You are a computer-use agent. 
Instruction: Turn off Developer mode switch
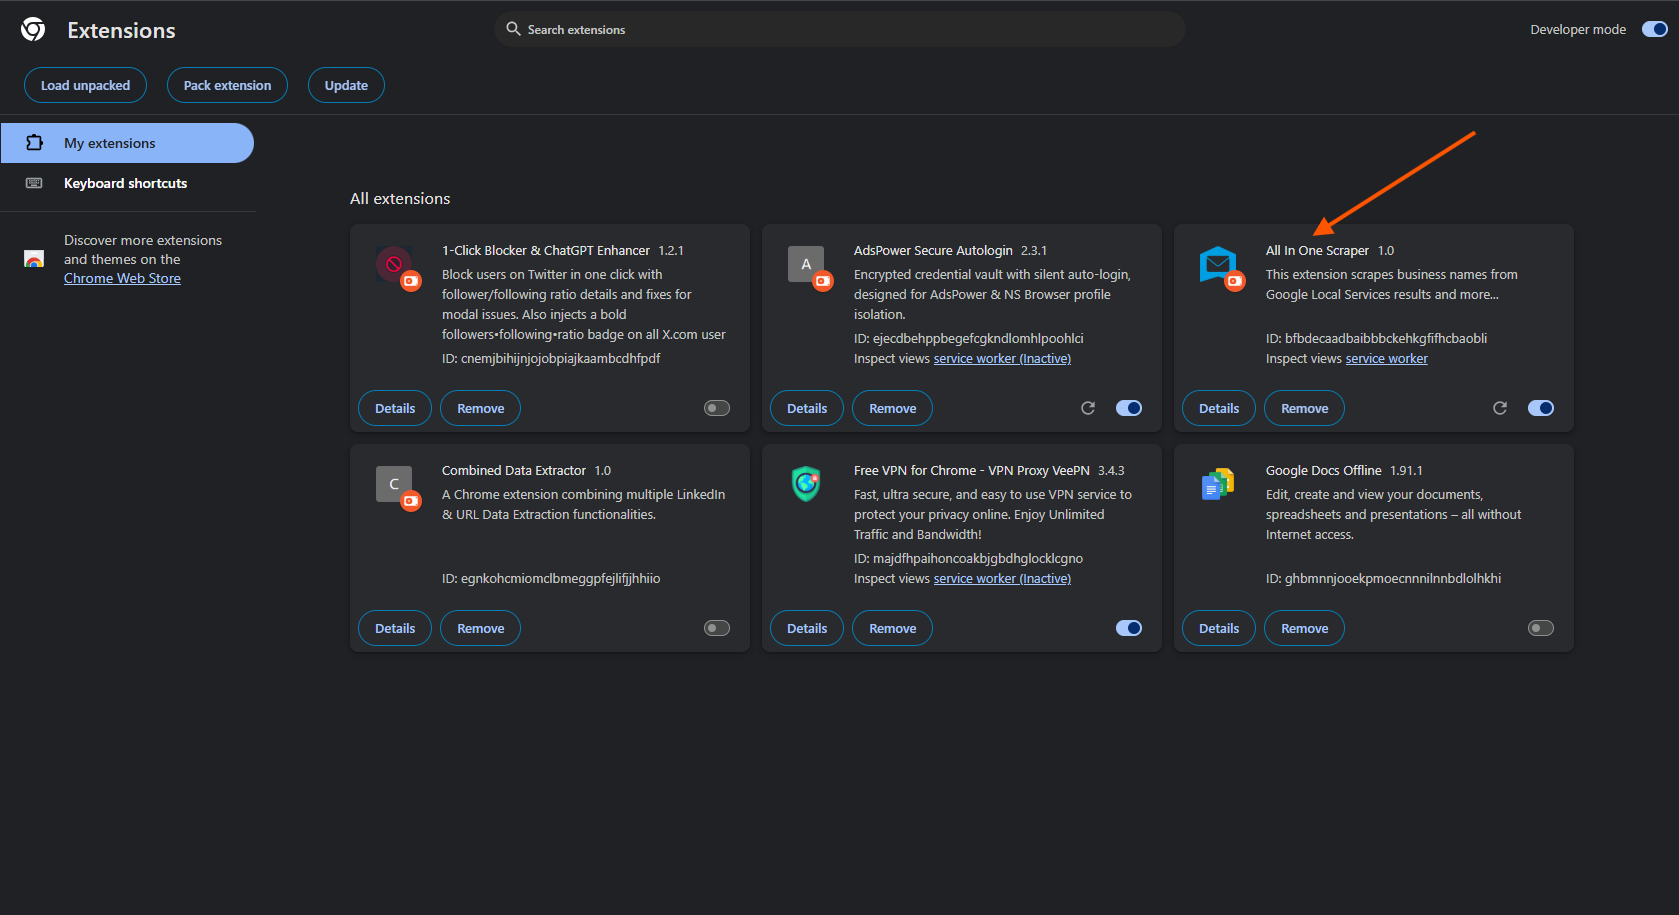coord(1654,29)
